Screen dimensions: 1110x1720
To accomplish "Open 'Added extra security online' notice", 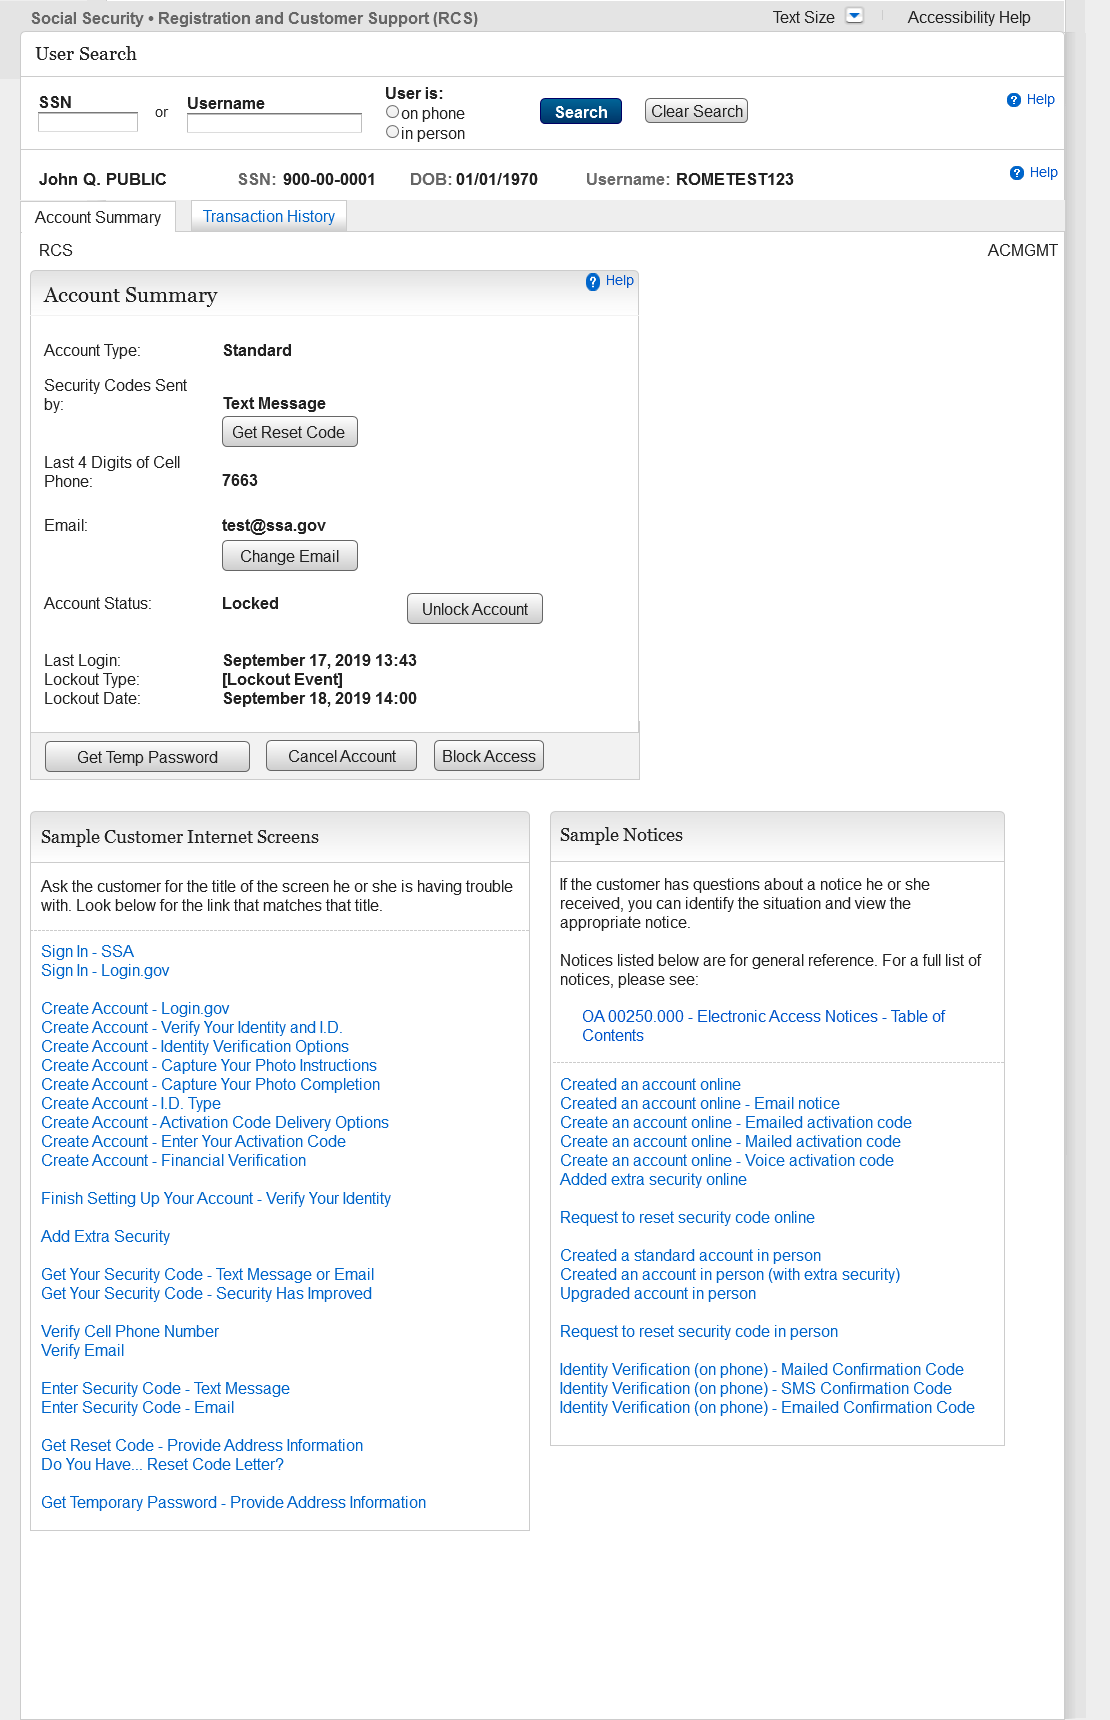I will click(654, 1179).
